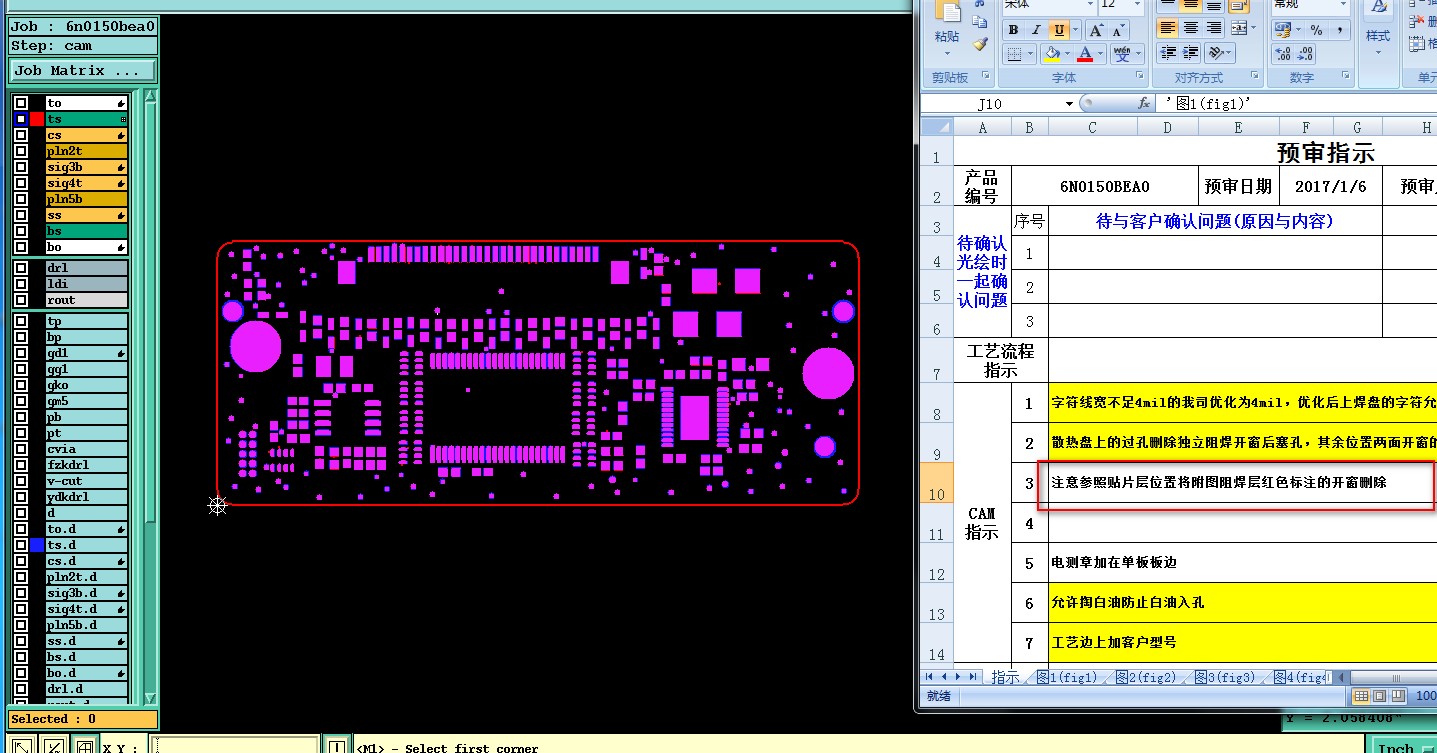This screenshot has height=753, width=1437.
Task: Toggle checkbox for the 'v-cut' layer
Action: tap(21, 481)
